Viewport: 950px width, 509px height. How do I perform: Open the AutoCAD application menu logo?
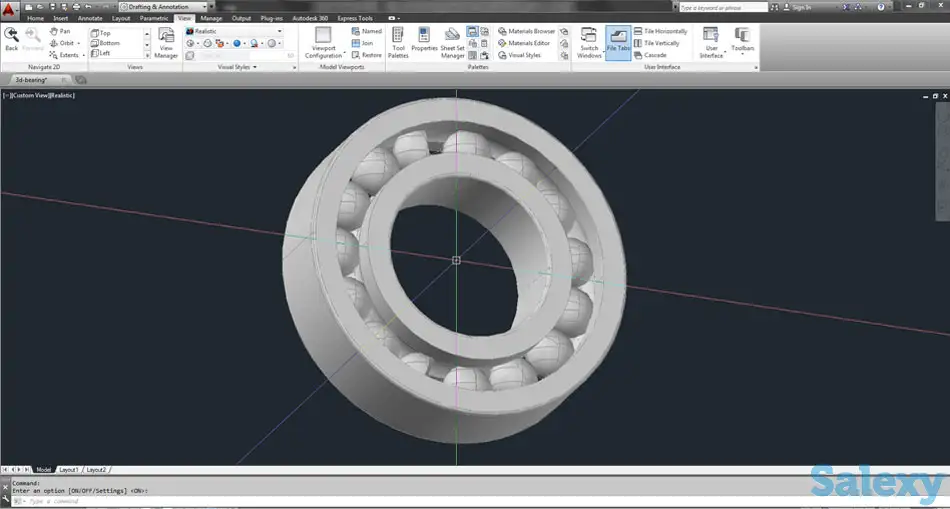tap(8, 10)
